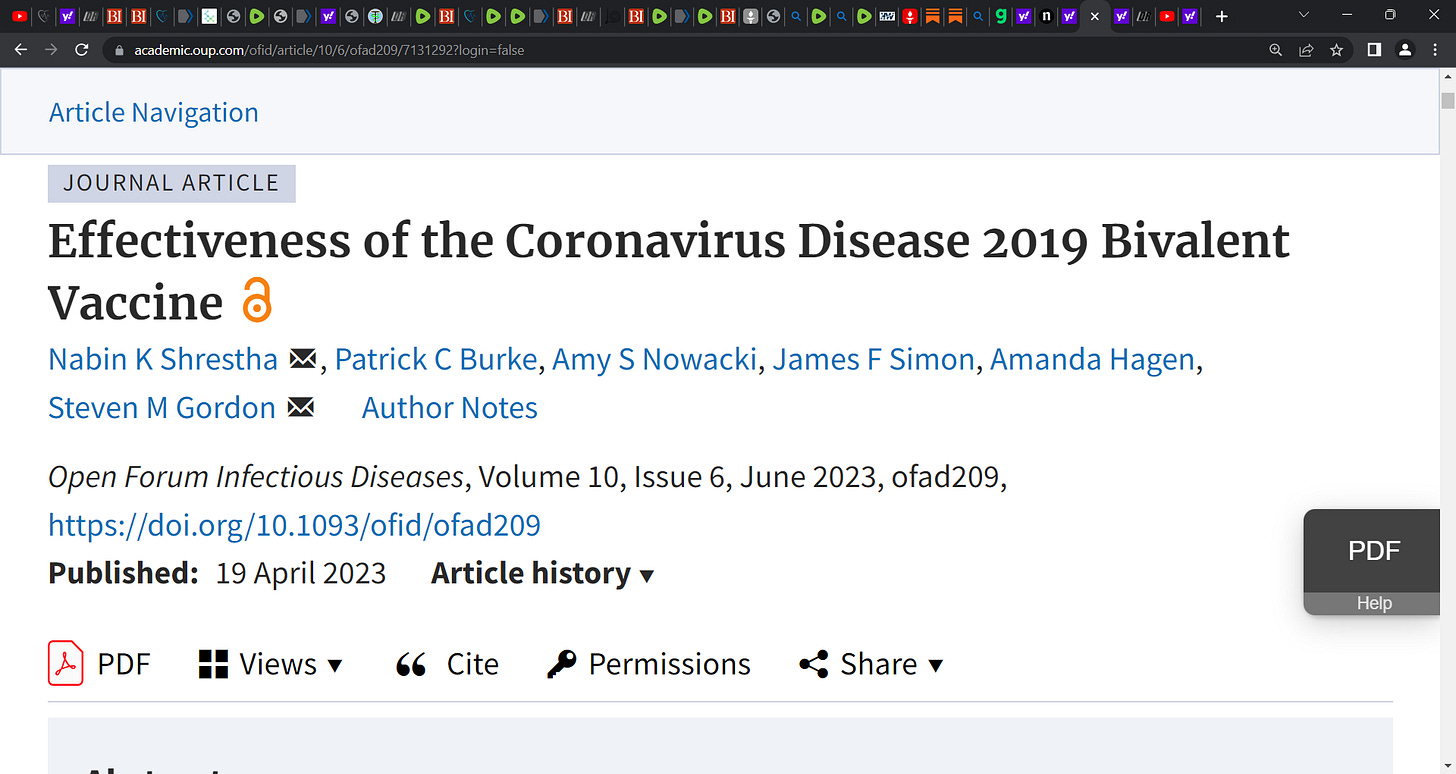
Task: Go back to the previous page
Action: pos(20,50)
